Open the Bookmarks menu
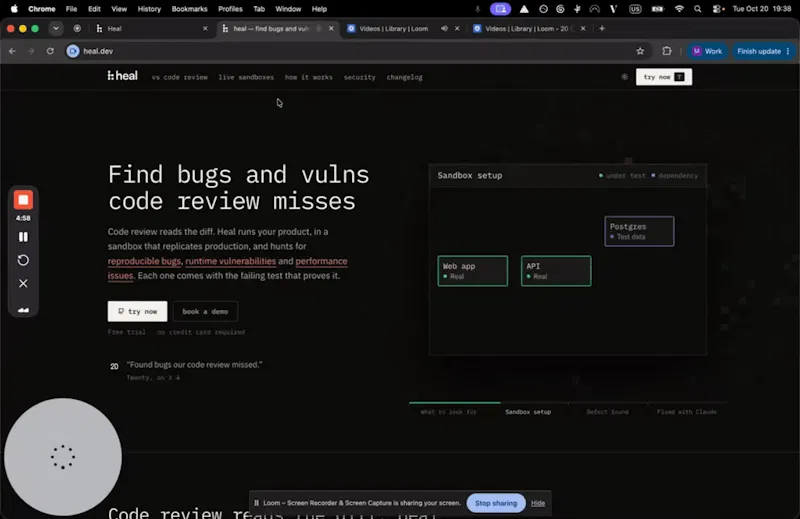Screen dimensions: 800x519 (189, 9)
